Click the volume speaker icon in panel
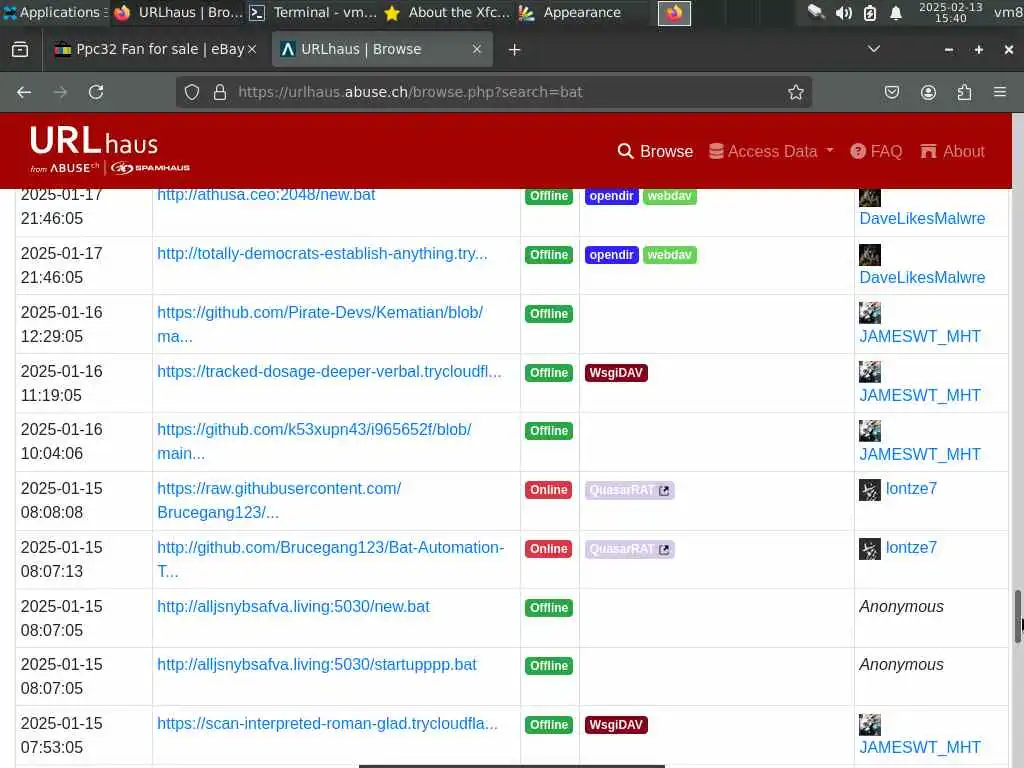Image resolution: width=1024 pixels, height=768 pixels. tap(844, 12)
